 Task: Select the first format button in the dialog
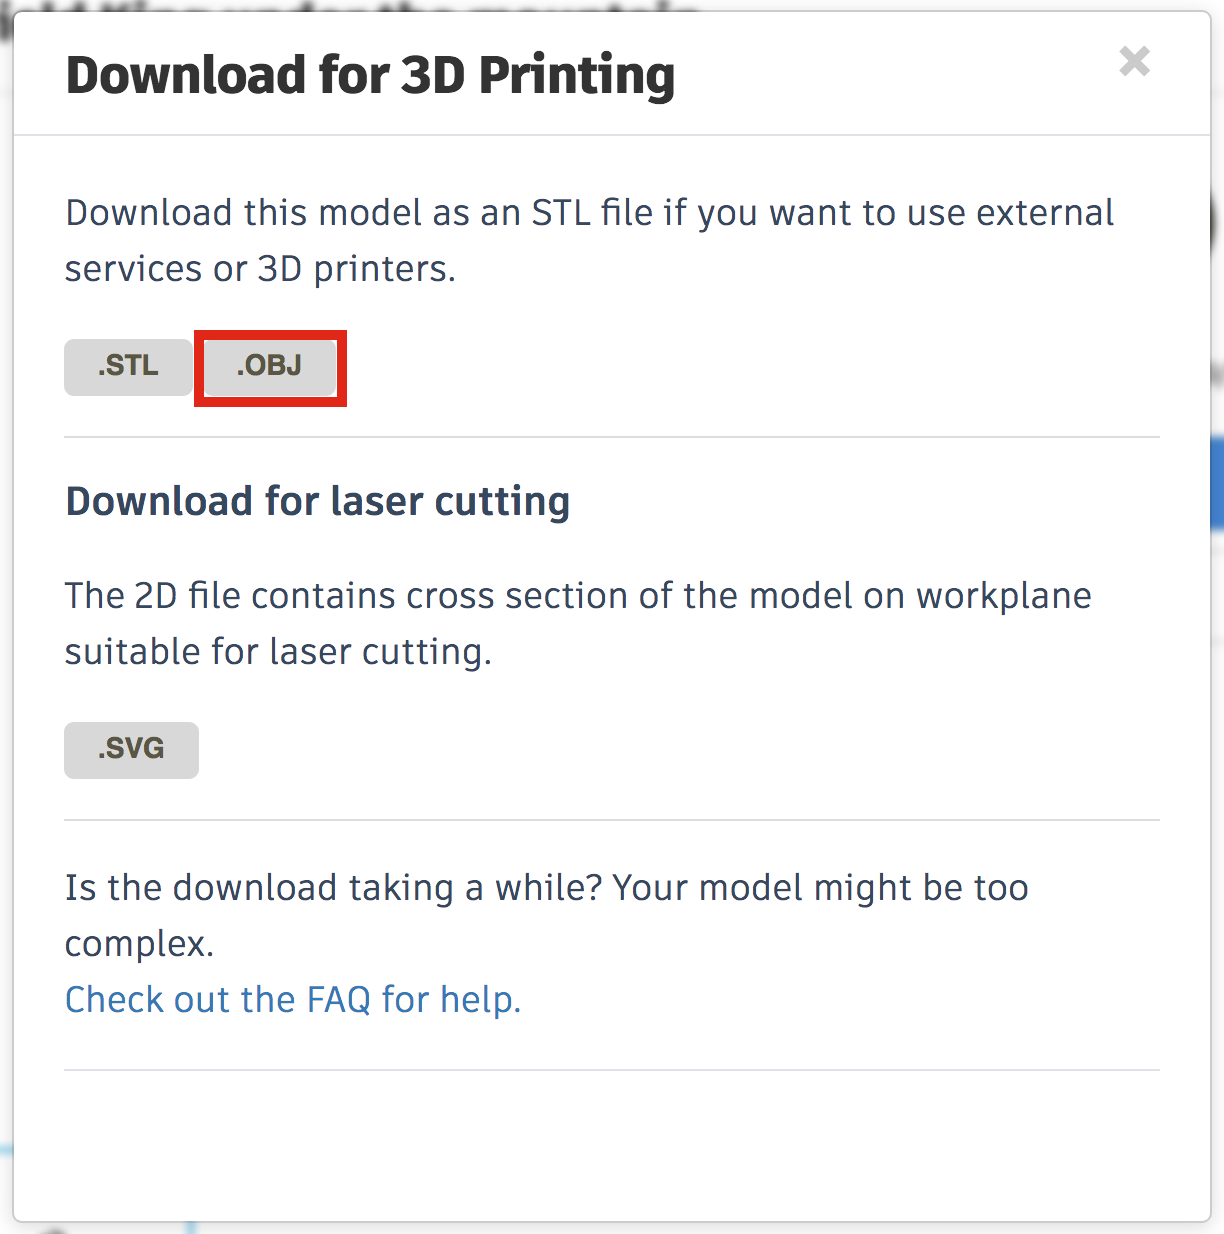click(x=128, y=367)
